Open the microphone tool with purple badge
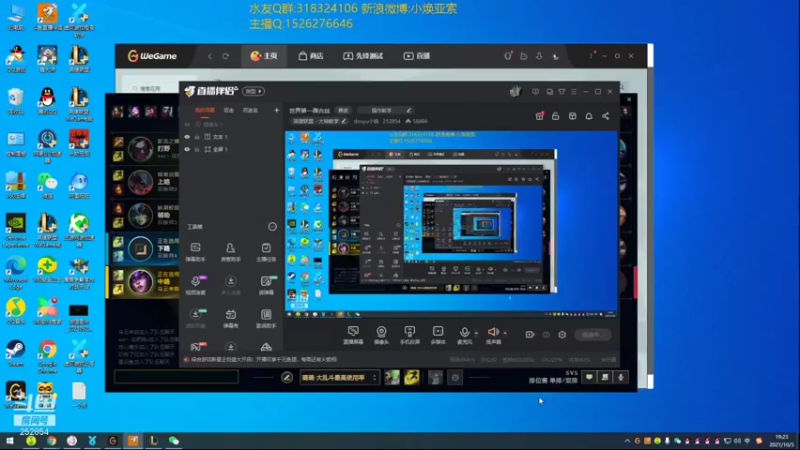Viewport: 800px width, 450px height. 196,285
